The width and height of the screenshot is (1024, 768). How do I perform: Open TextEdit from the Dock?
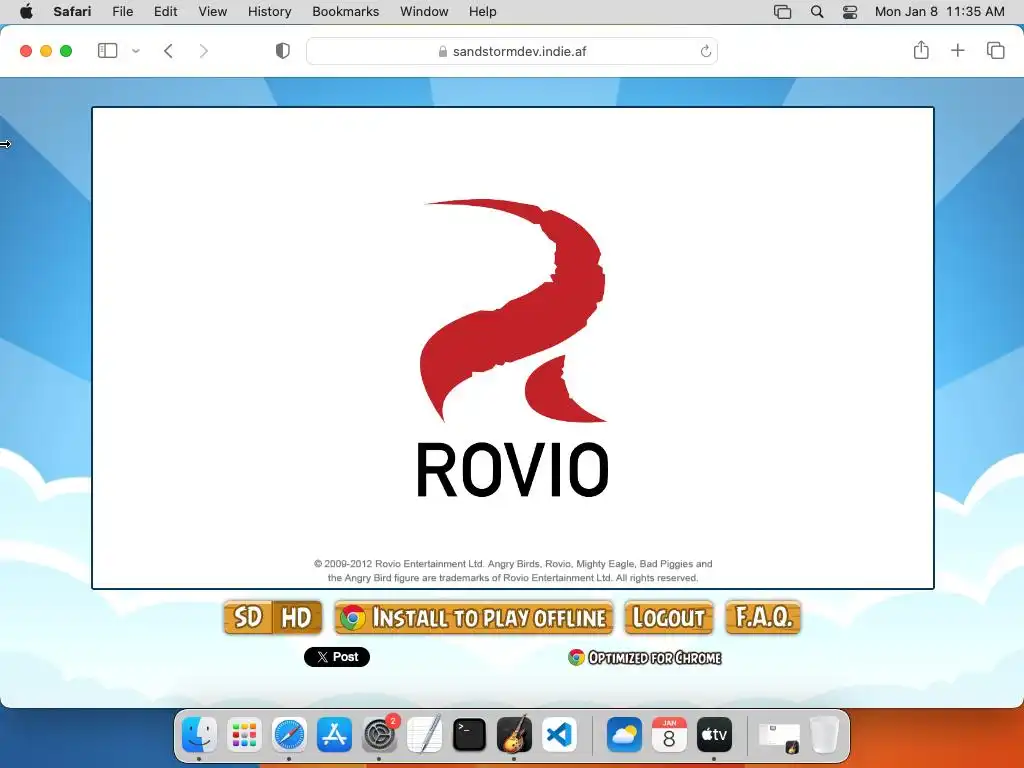click(424, 735)
